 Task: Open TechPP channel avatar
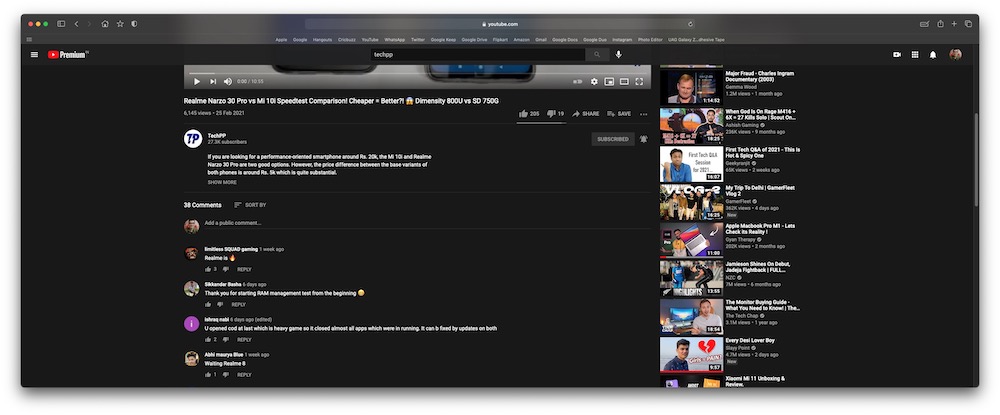[x=193, y=139]
